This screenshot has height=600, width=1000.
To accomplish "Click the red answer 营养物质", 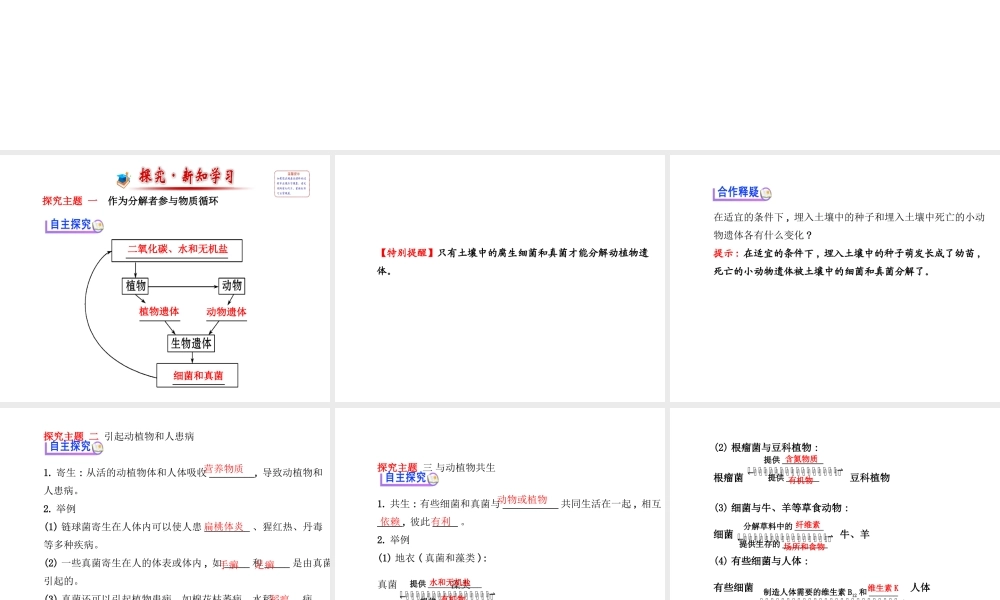I will click(224, 469).
